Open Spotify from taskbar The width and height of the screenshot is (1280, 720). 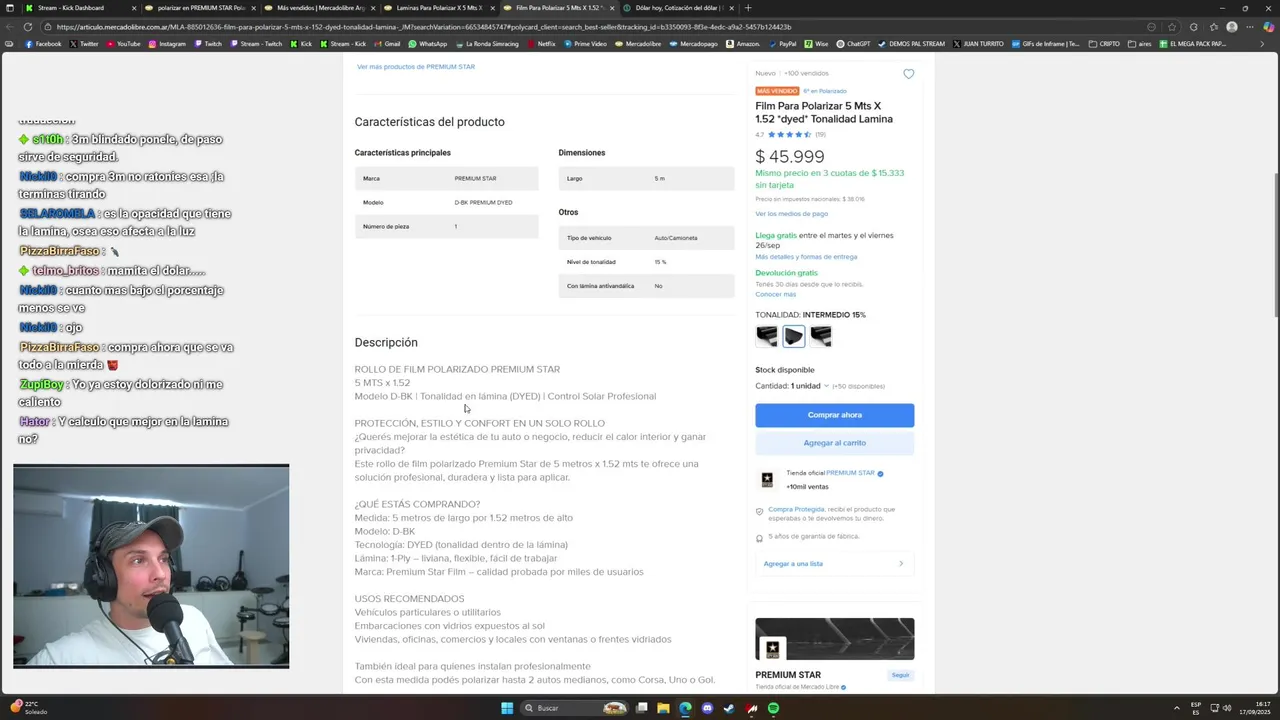[x=773, y=708]
